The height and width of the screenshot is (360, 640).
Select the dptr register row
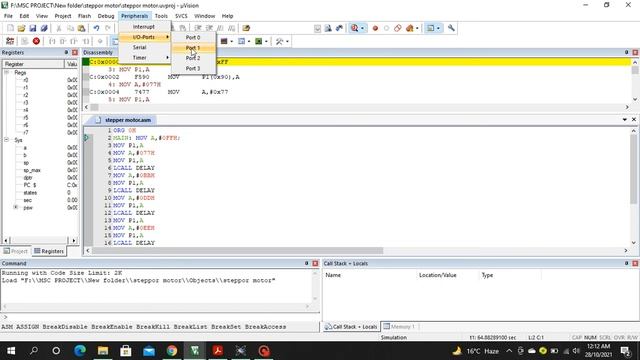tap(28, 178)
